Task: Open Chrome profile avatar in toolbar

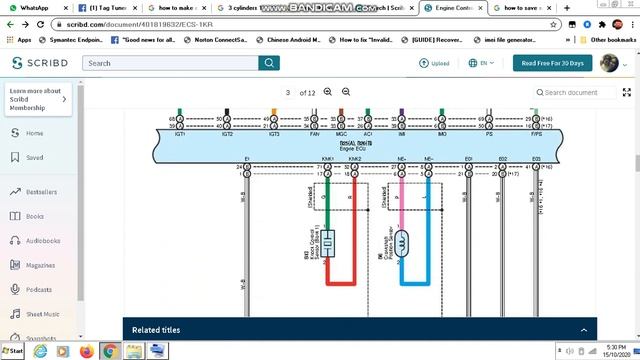Action: [617, 24]
